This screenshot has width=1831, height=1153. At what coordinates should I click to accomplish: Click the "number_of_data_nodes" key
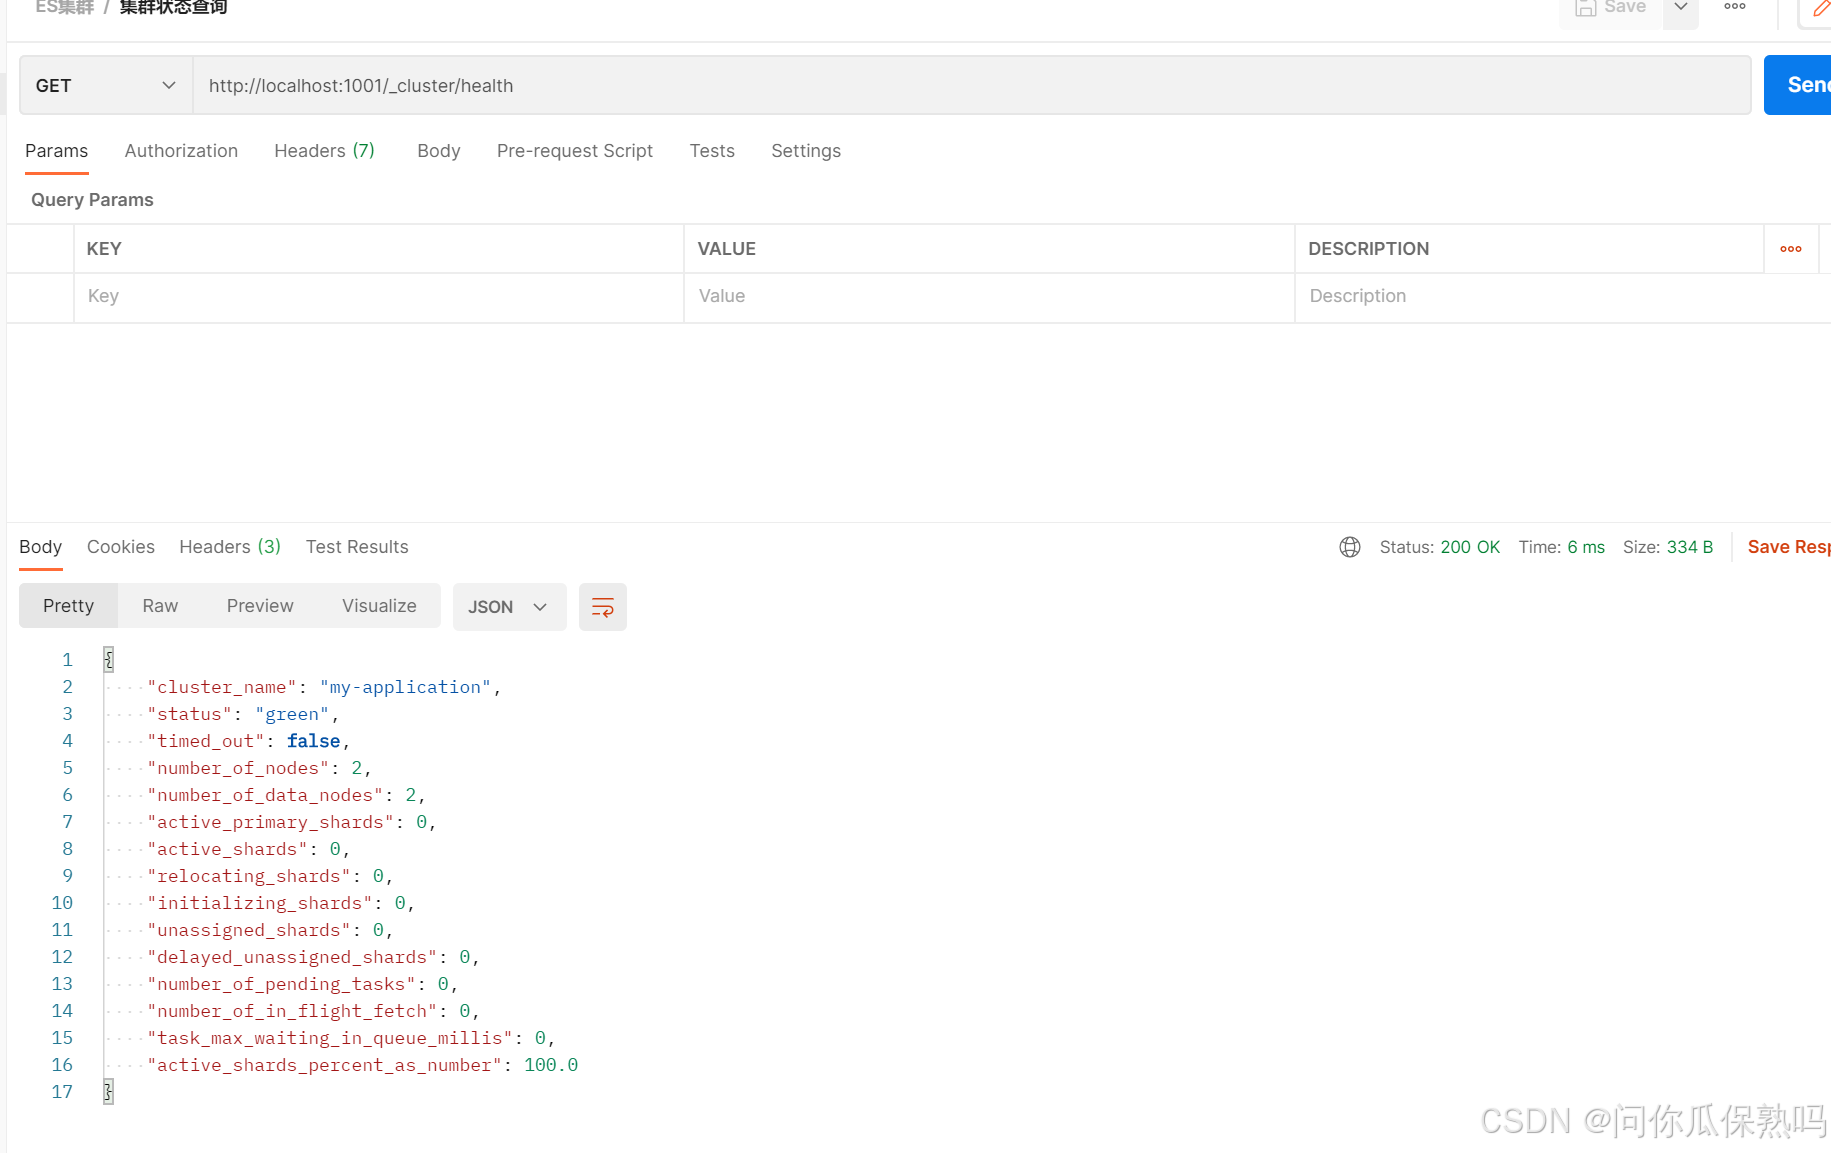click(x=265, y=795)
